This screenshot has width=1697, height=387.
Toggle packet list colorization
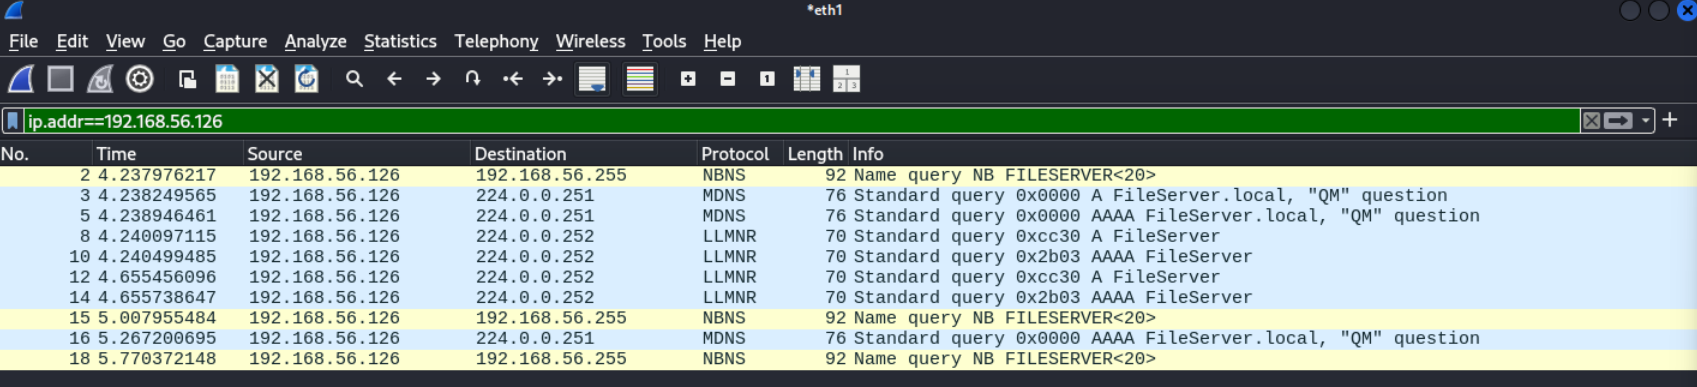pyautogui.click(x=640, y=79)
